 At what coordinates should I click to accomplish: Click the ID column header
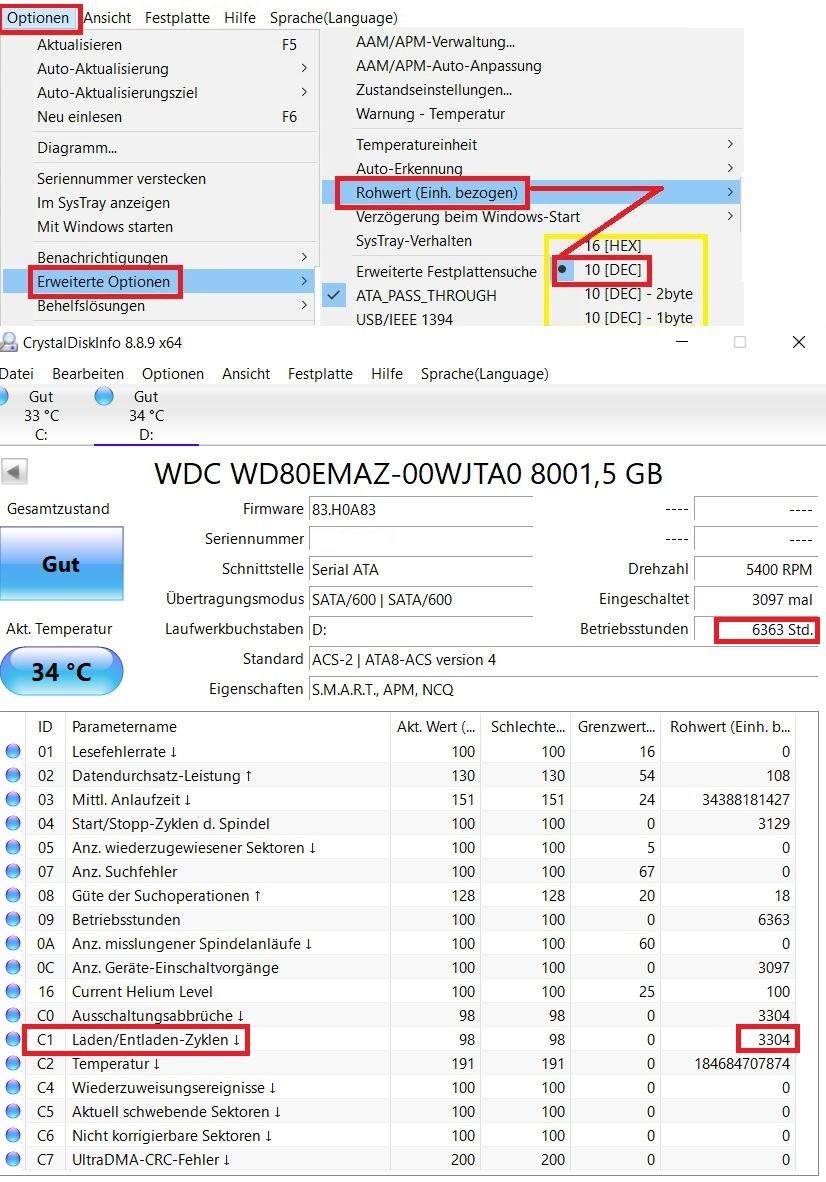pyautogui.click(x=45, y=727)
